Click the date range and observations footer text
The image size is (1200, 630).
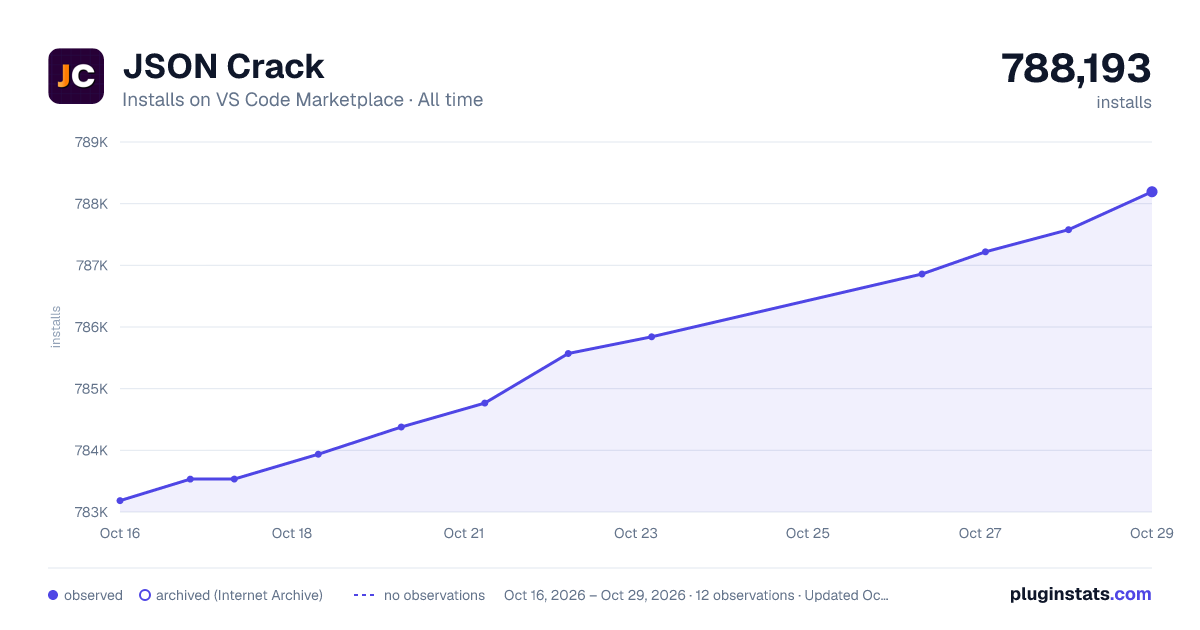point(696,595)
